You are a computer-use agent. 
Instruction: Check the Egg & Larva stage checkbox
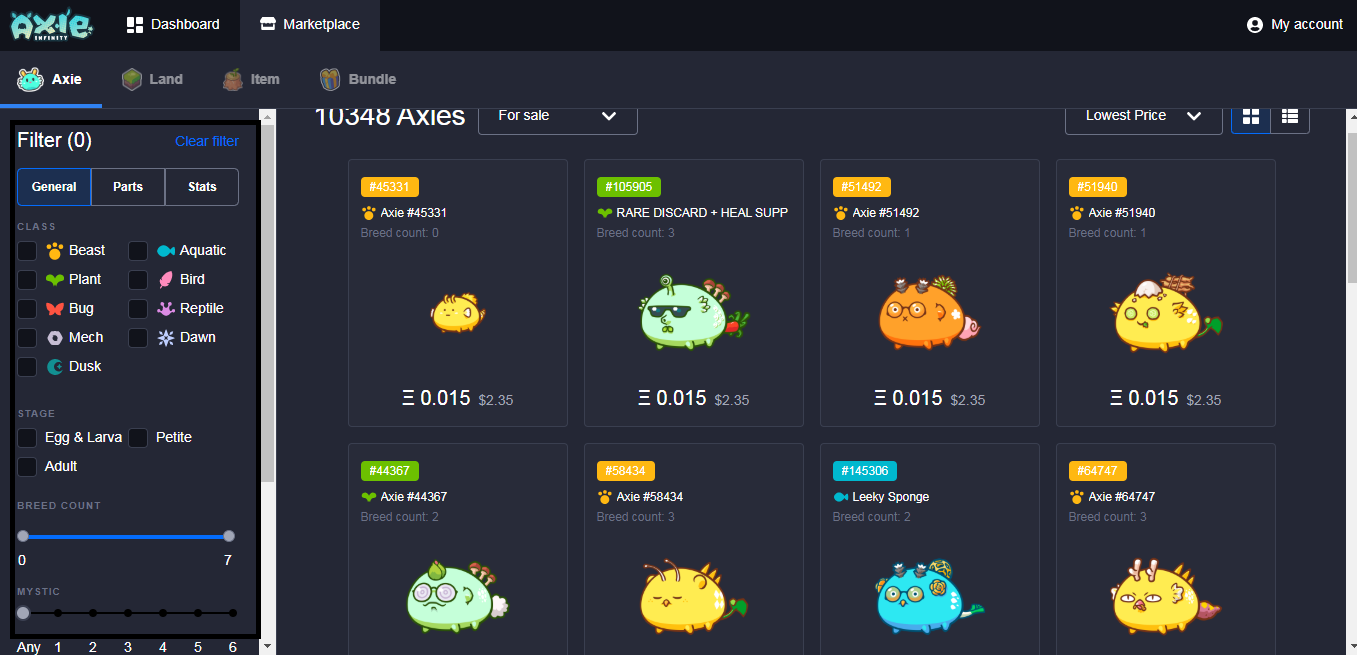tap(27, 438)
